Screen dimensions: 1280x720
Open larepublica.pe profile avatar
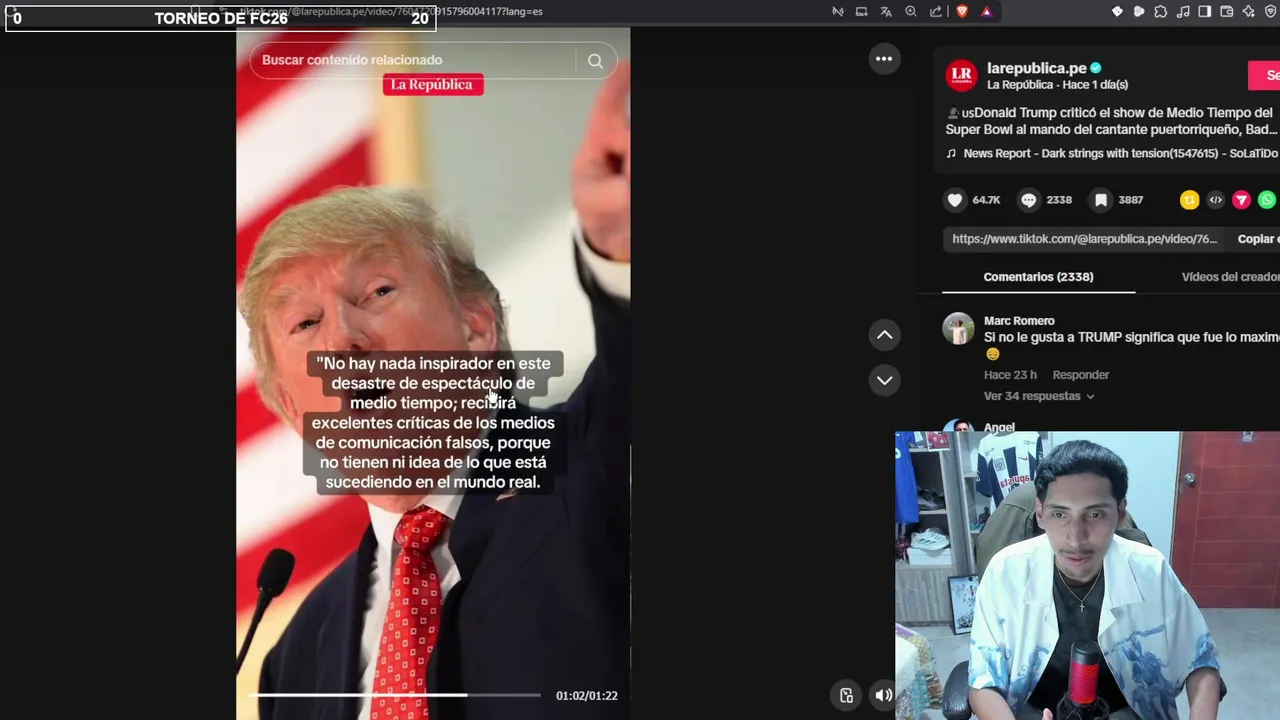(961, 75)
